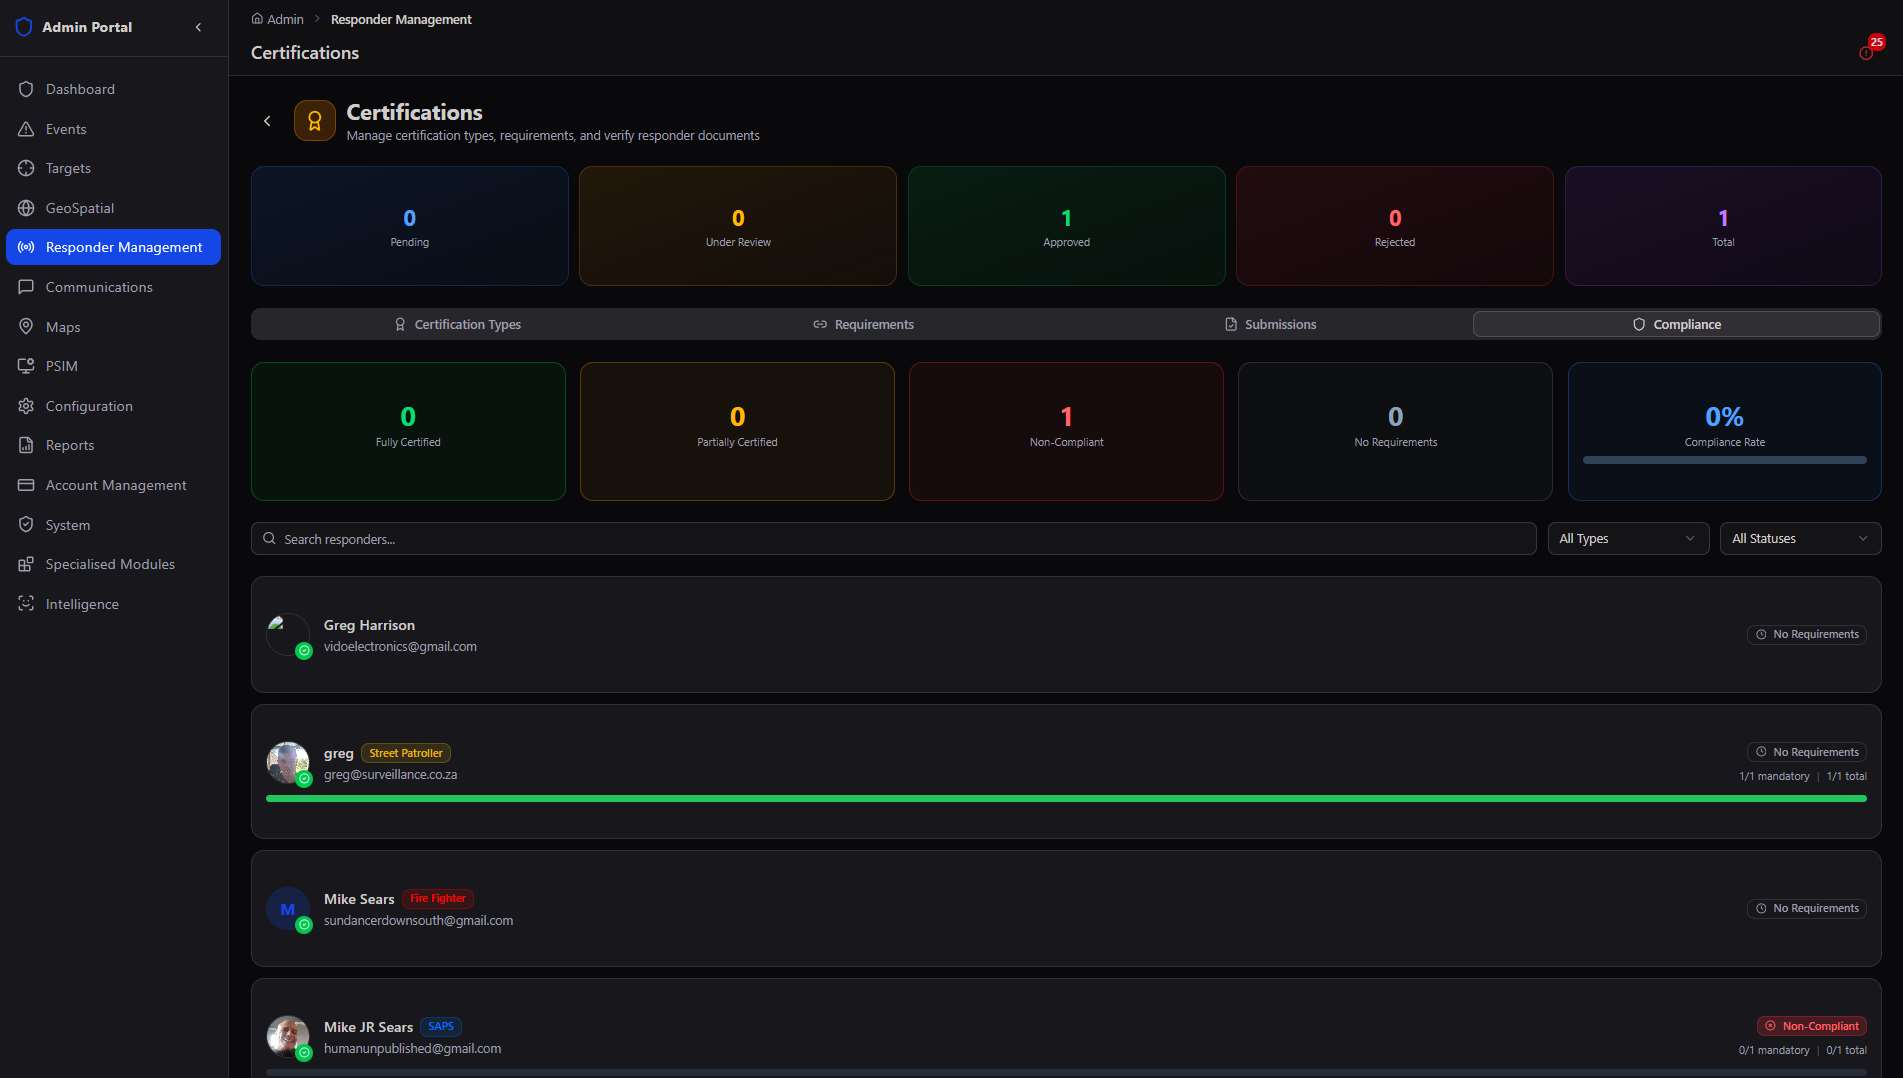
Task: Open Communications in the sidebar
Action: coord(113,287)
